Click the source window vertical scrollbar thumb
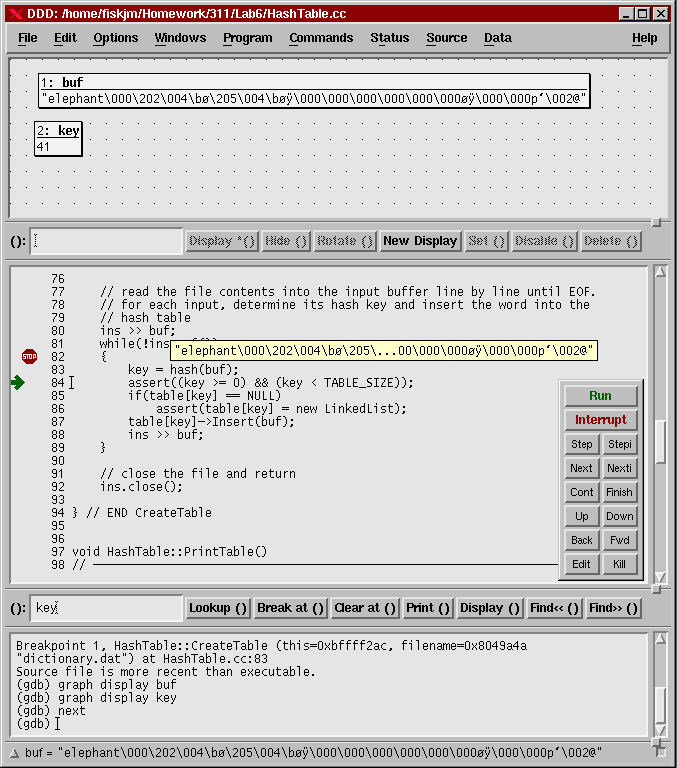The width and height of the screenshot is (677, 768). tap(660, 441)
